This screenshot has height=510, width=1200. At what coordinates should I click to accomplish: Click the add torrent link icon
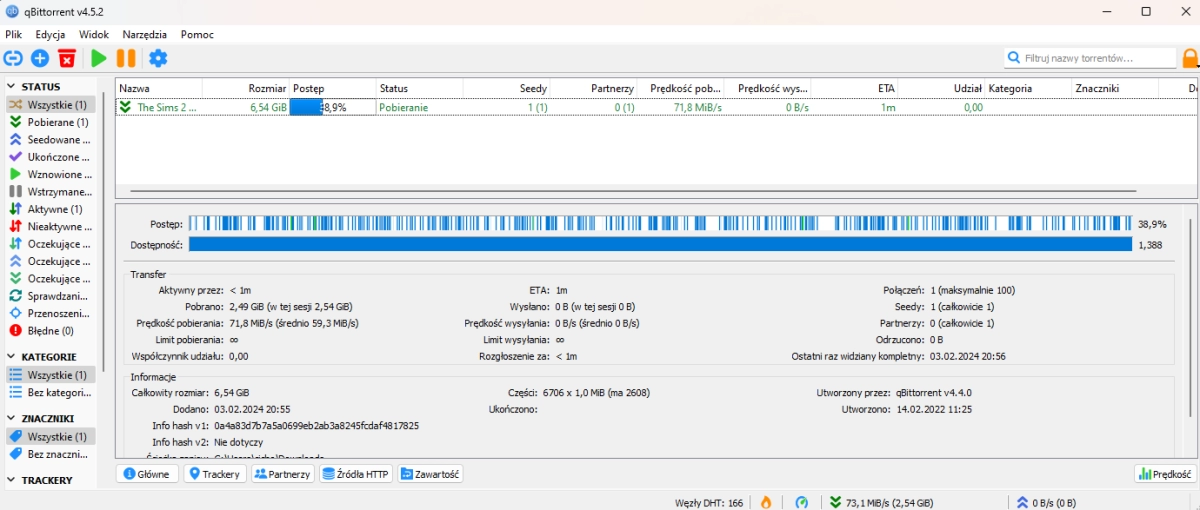click(13, 58)
